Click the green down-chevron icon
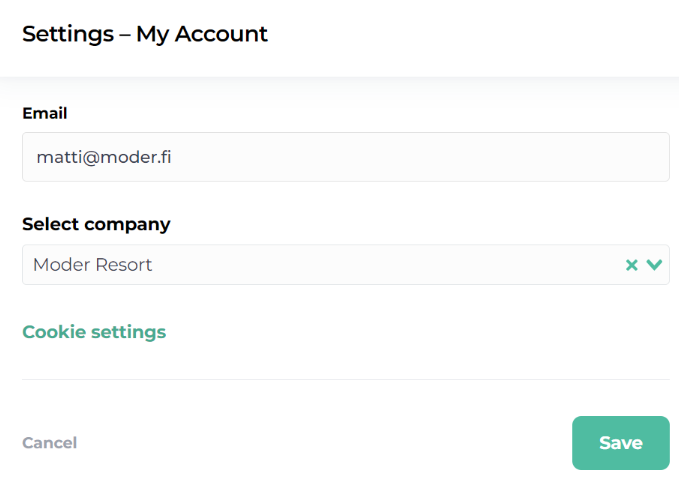Image resolution: width=679 pixels, height=502 pixels. (x=655, y=265)
